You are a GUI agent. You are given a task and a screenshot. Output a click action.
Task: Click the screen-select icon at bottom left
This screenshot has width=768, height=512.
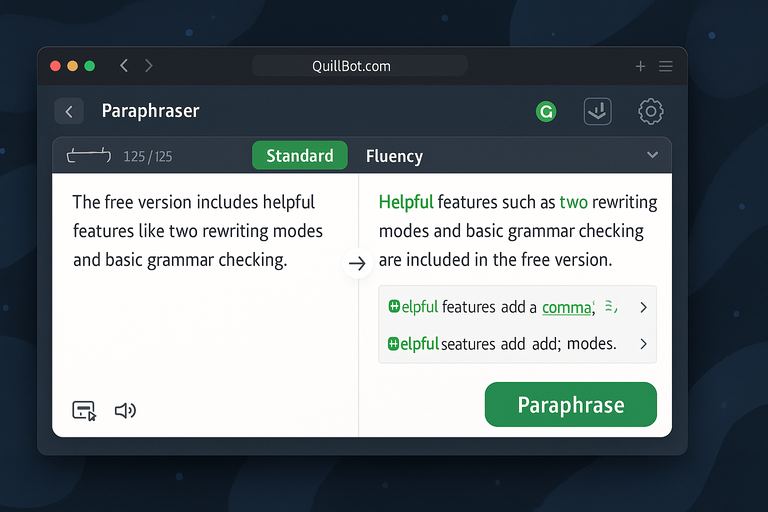point(84,411)
